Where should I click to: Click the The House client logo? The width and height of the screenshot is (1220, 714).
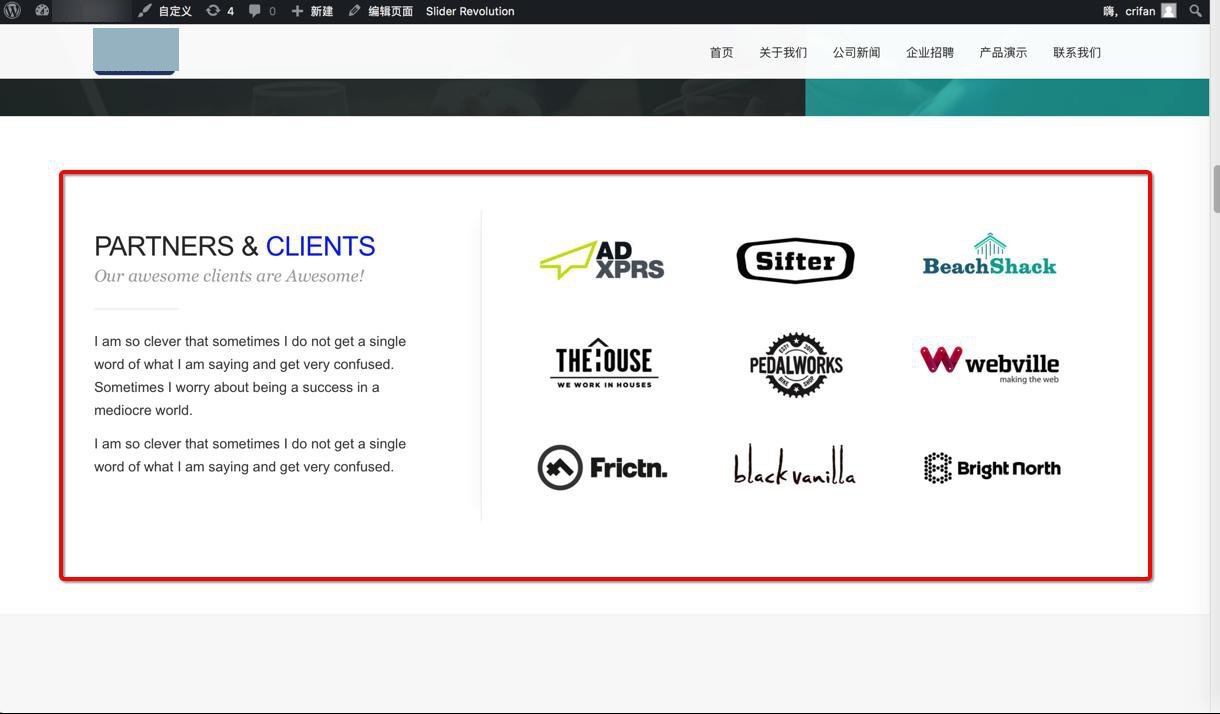pos(604,363)
